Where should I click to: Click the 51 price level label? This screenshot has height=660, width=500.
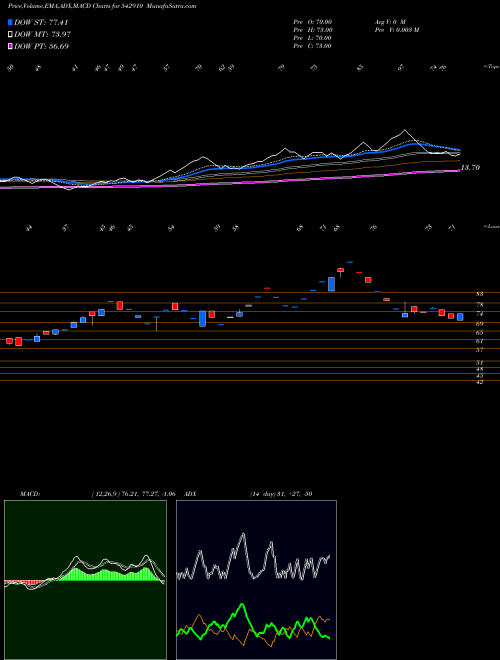[x=479, y=363]
